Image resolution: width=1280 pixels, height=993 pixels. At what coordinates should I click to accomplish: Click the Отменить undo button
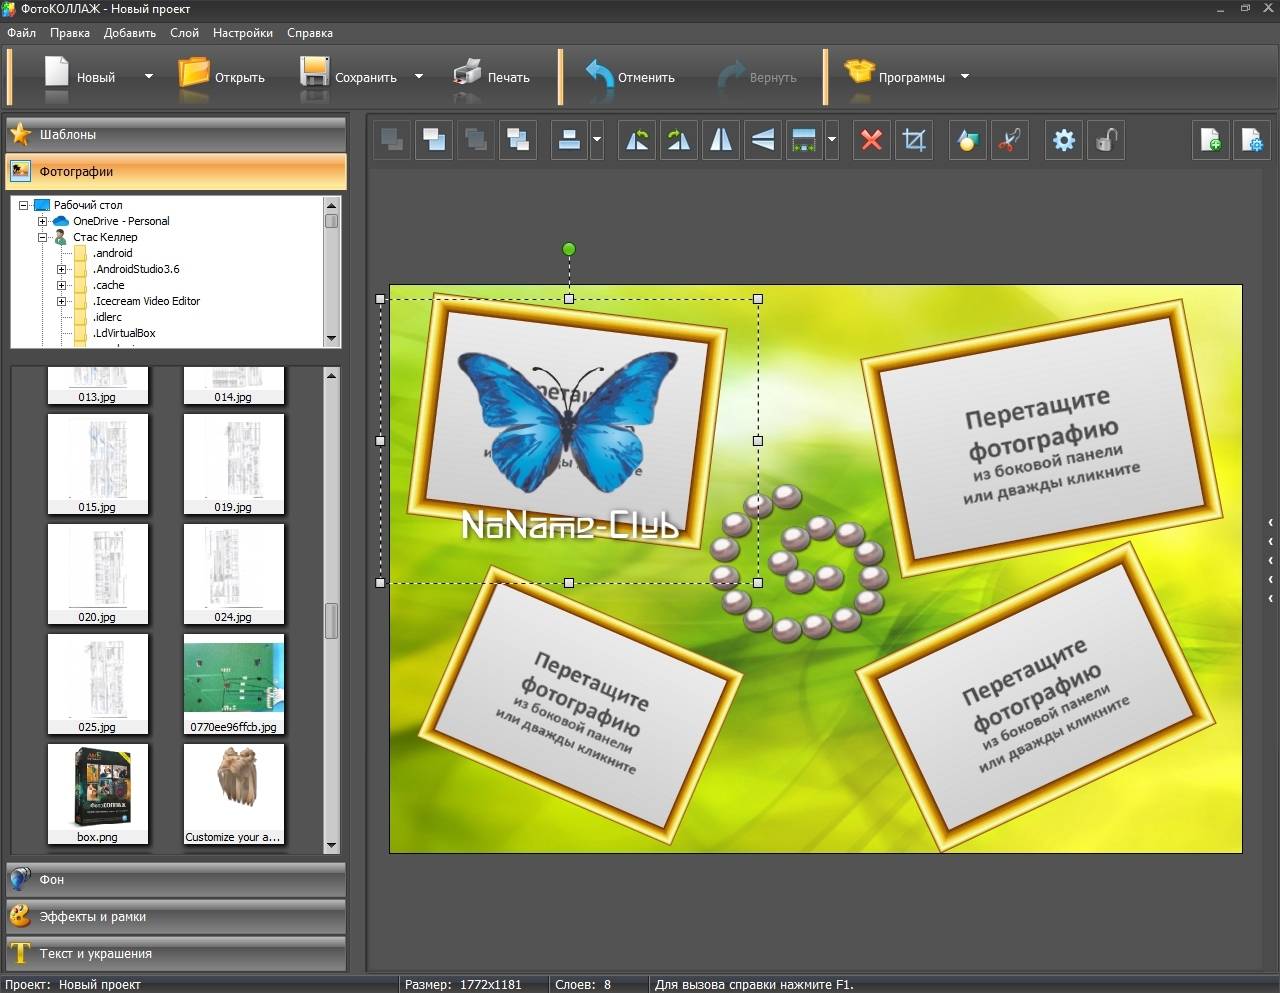[630, 76]
